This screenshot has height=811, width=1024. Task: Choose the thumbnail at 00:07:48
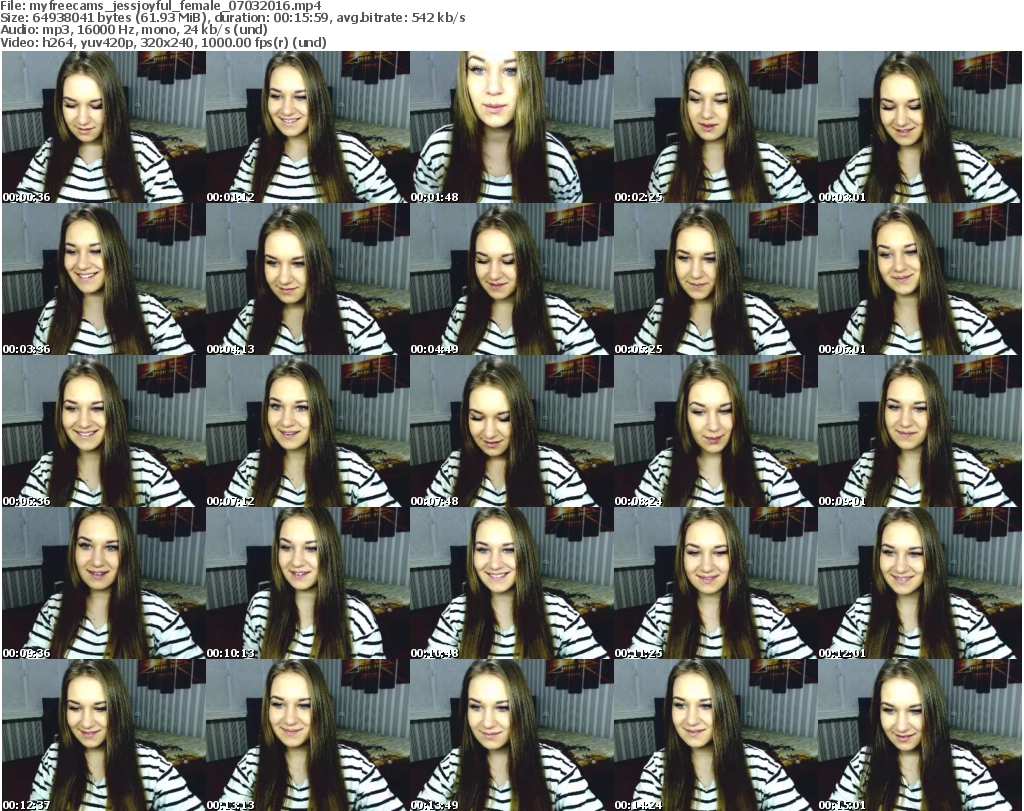[x=511, y=431]
